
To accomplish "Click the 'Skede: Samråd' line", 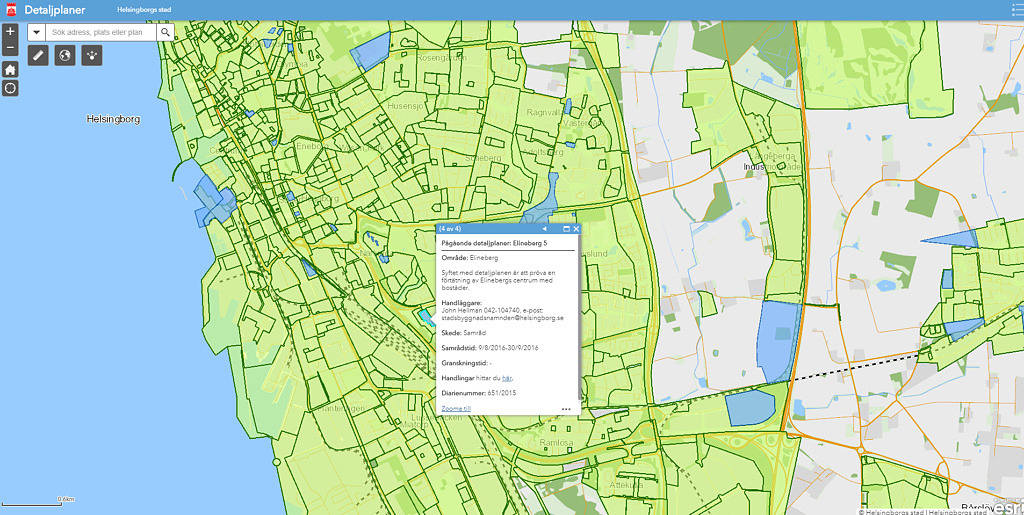I will point(464,333).
